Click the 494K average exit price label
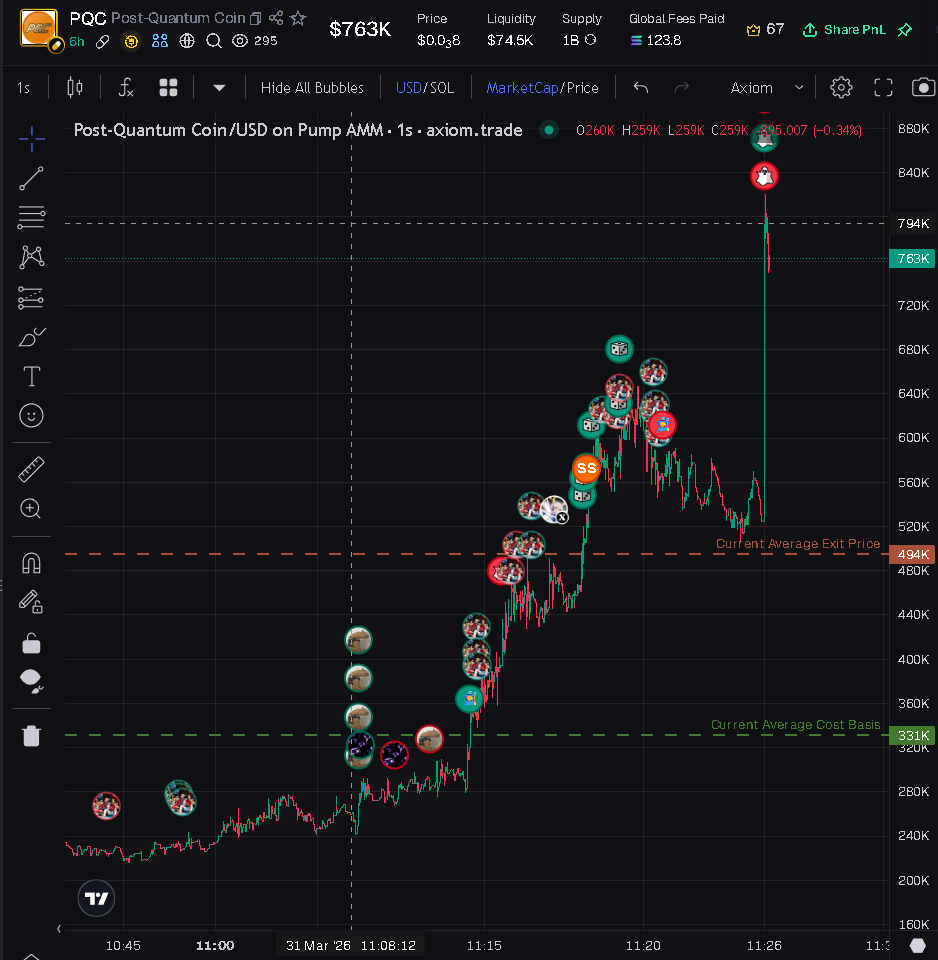Viewport: 938px width, 960px height. click(912, 554)
